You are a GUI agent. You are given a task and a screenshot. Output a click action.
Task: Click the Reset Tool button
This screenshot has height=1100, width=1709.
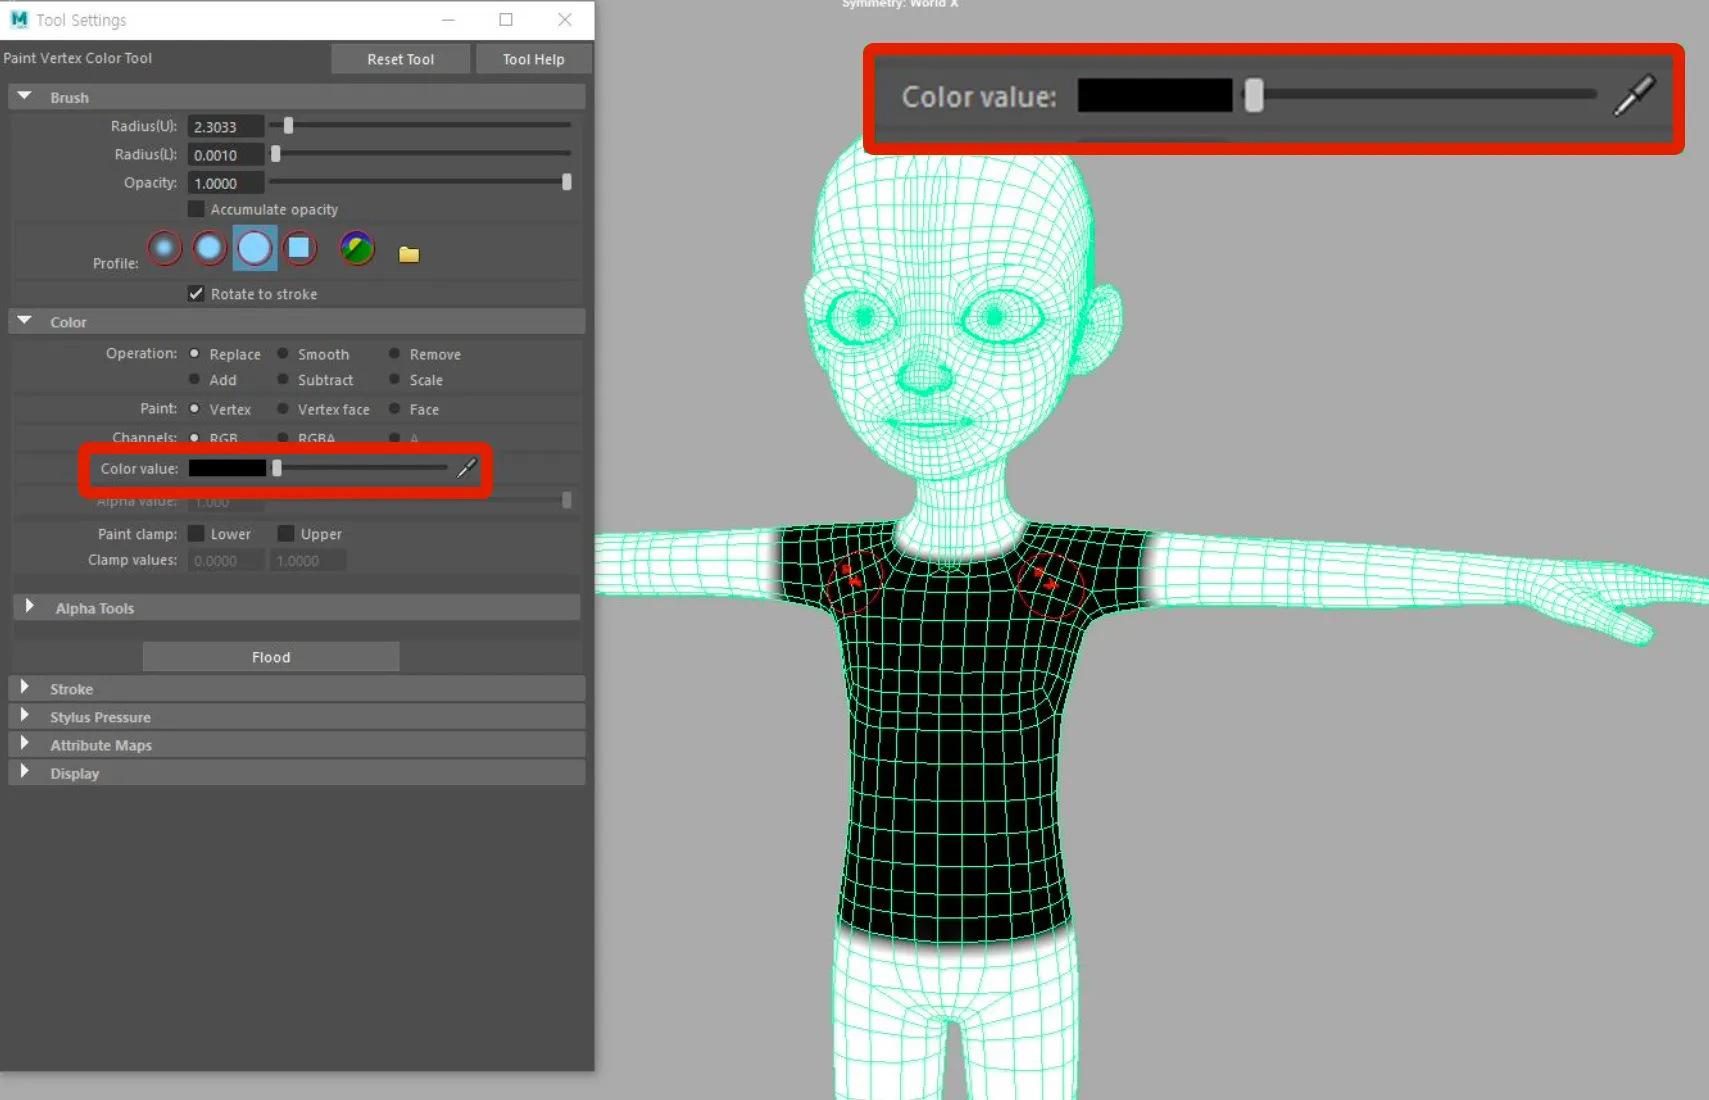(400, 59)
